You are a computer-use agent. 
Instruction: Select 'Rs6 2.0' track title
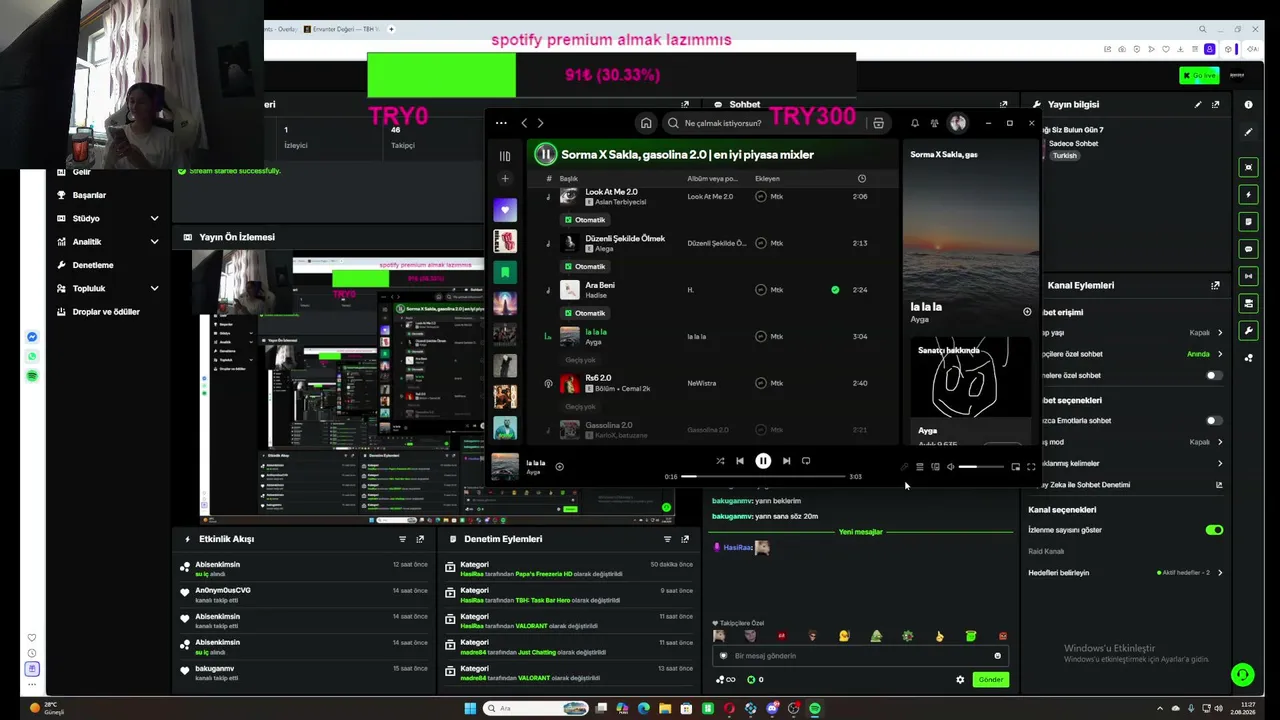tap(598, 378)
